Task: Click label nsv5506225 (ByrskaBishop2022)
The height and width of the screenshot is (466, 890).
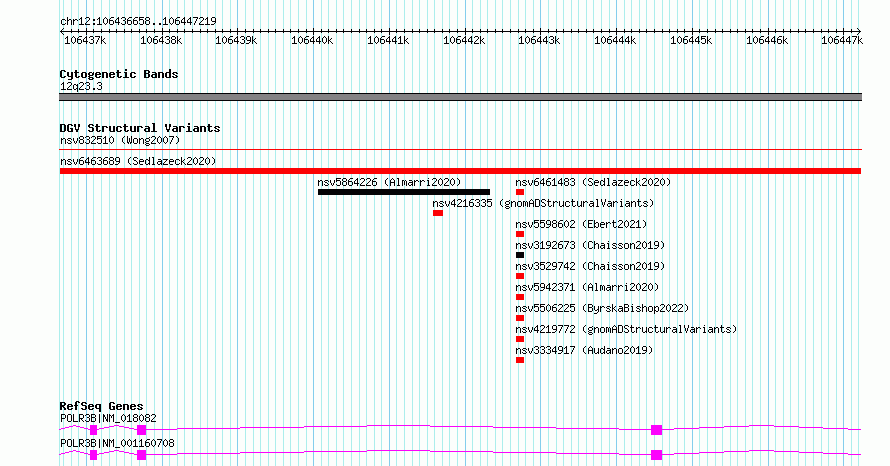Action: tap(602, 308)
